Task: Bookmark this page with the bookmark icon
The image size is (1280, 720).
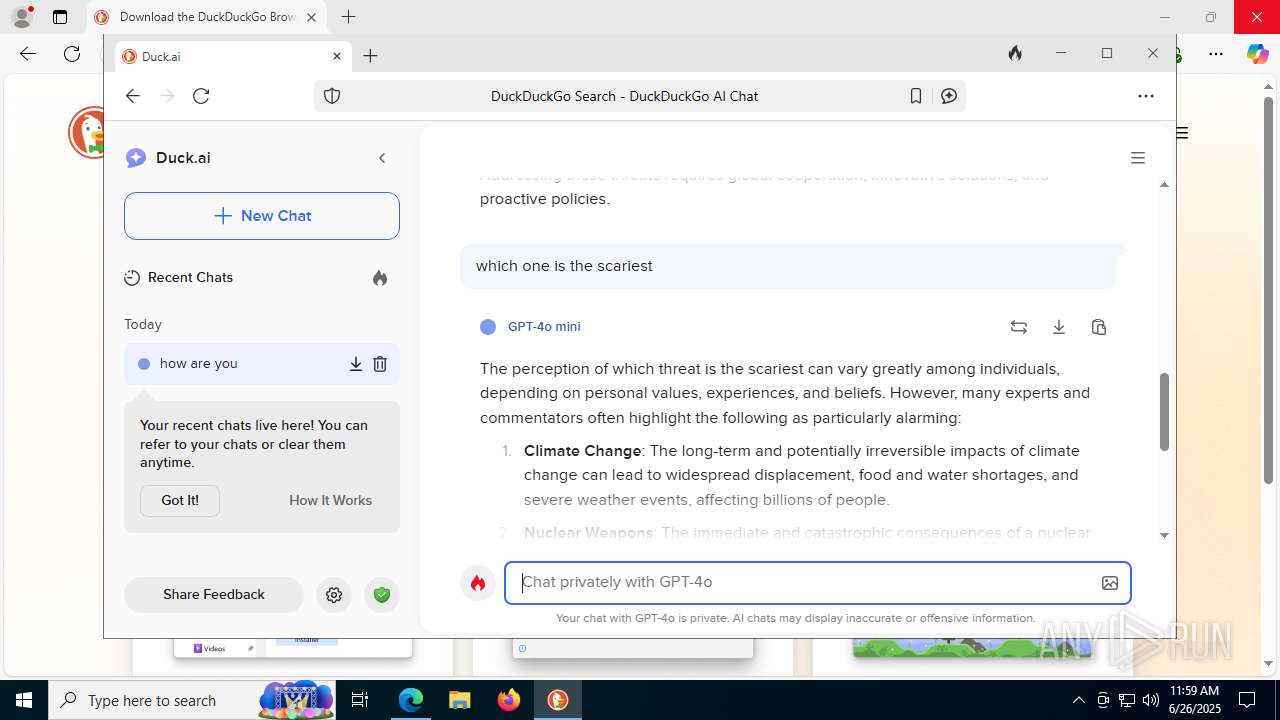Action: pyautogui.click(x=916, y=96)
